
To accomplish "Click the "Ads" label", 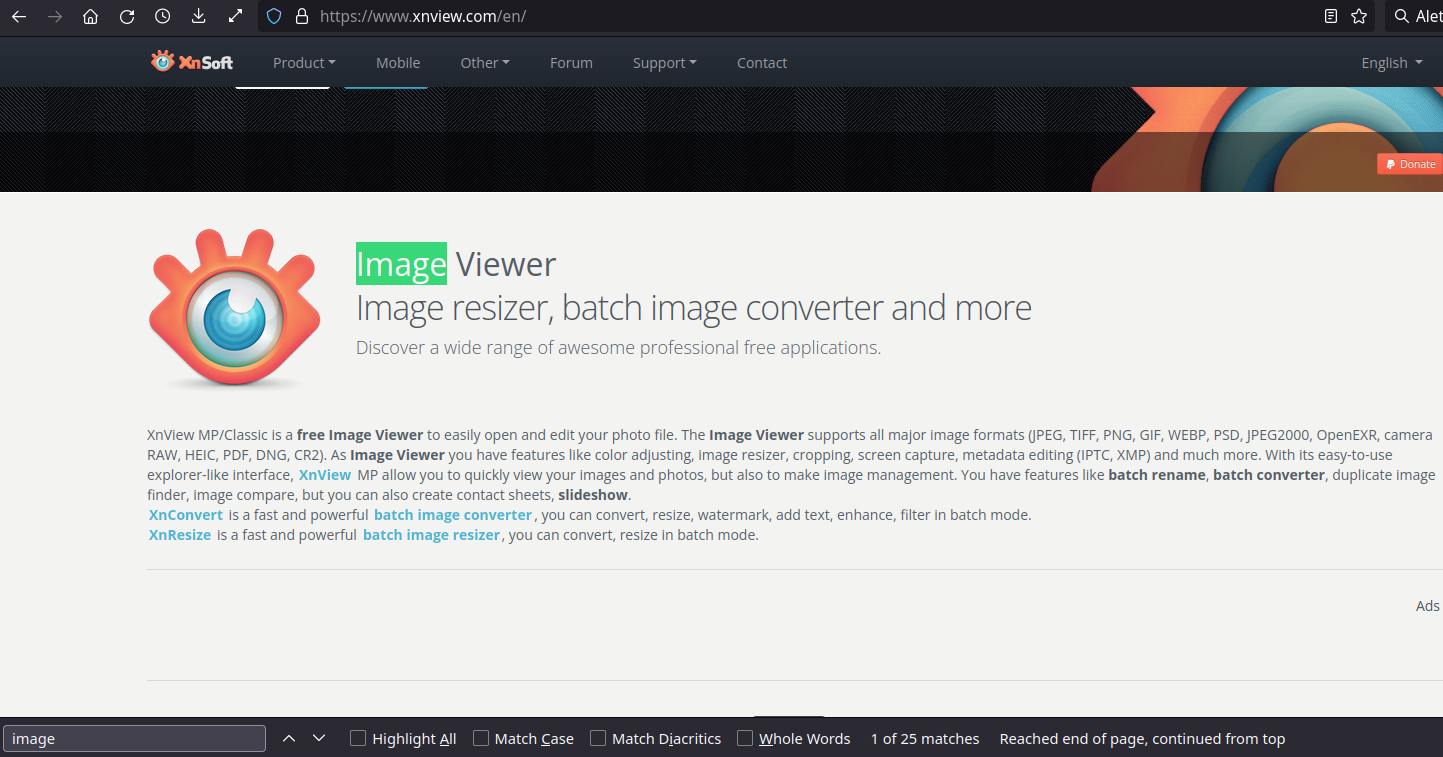I will (1428, 606).
